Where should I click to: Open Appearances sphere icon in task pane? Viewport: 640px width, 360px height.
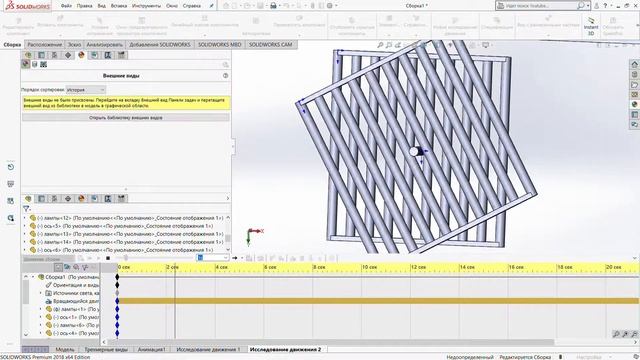(x=634, y=104)
